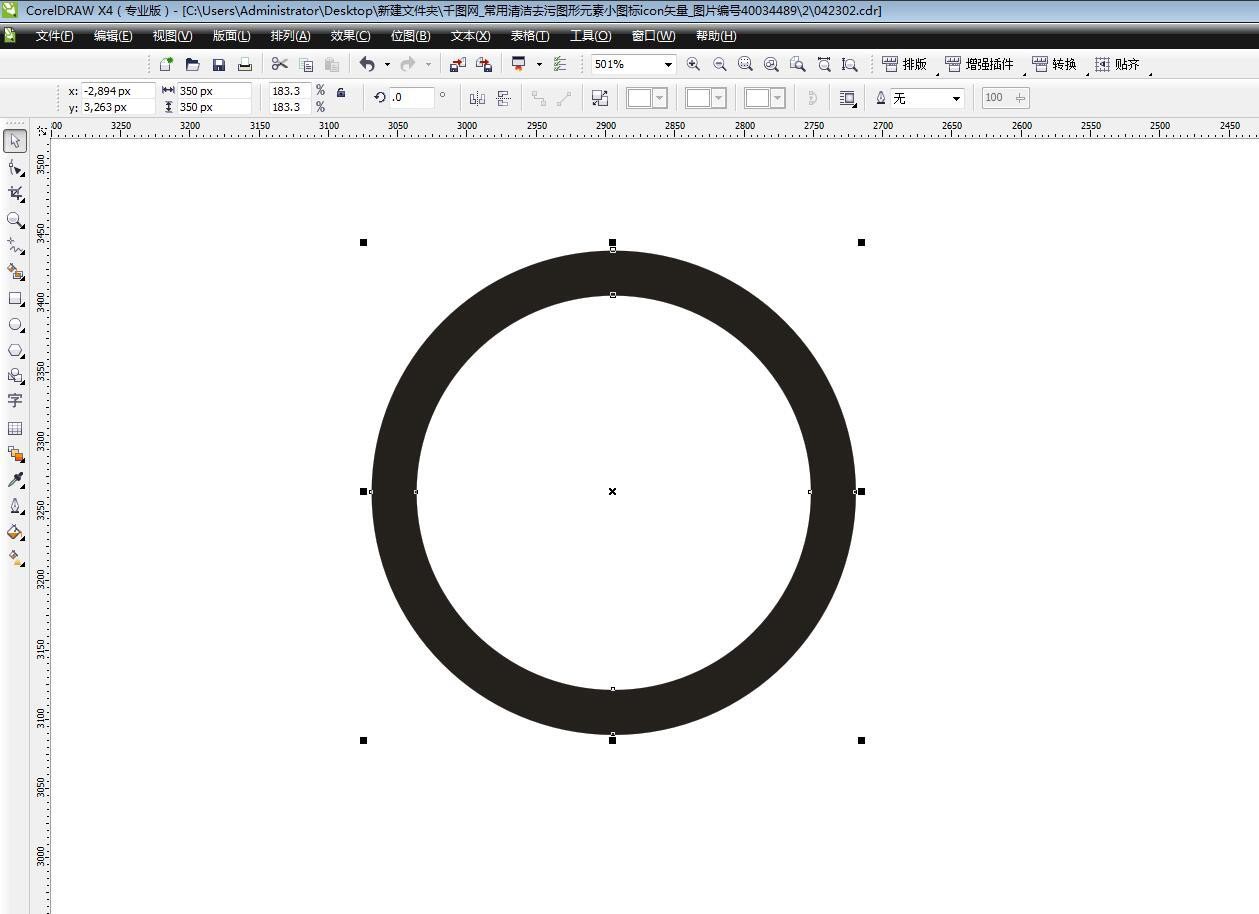The height and width of the screenshot is (914, 1259).
Task: Activate the Zoom tool in the toolbox
Action: [x=15, y=221]
